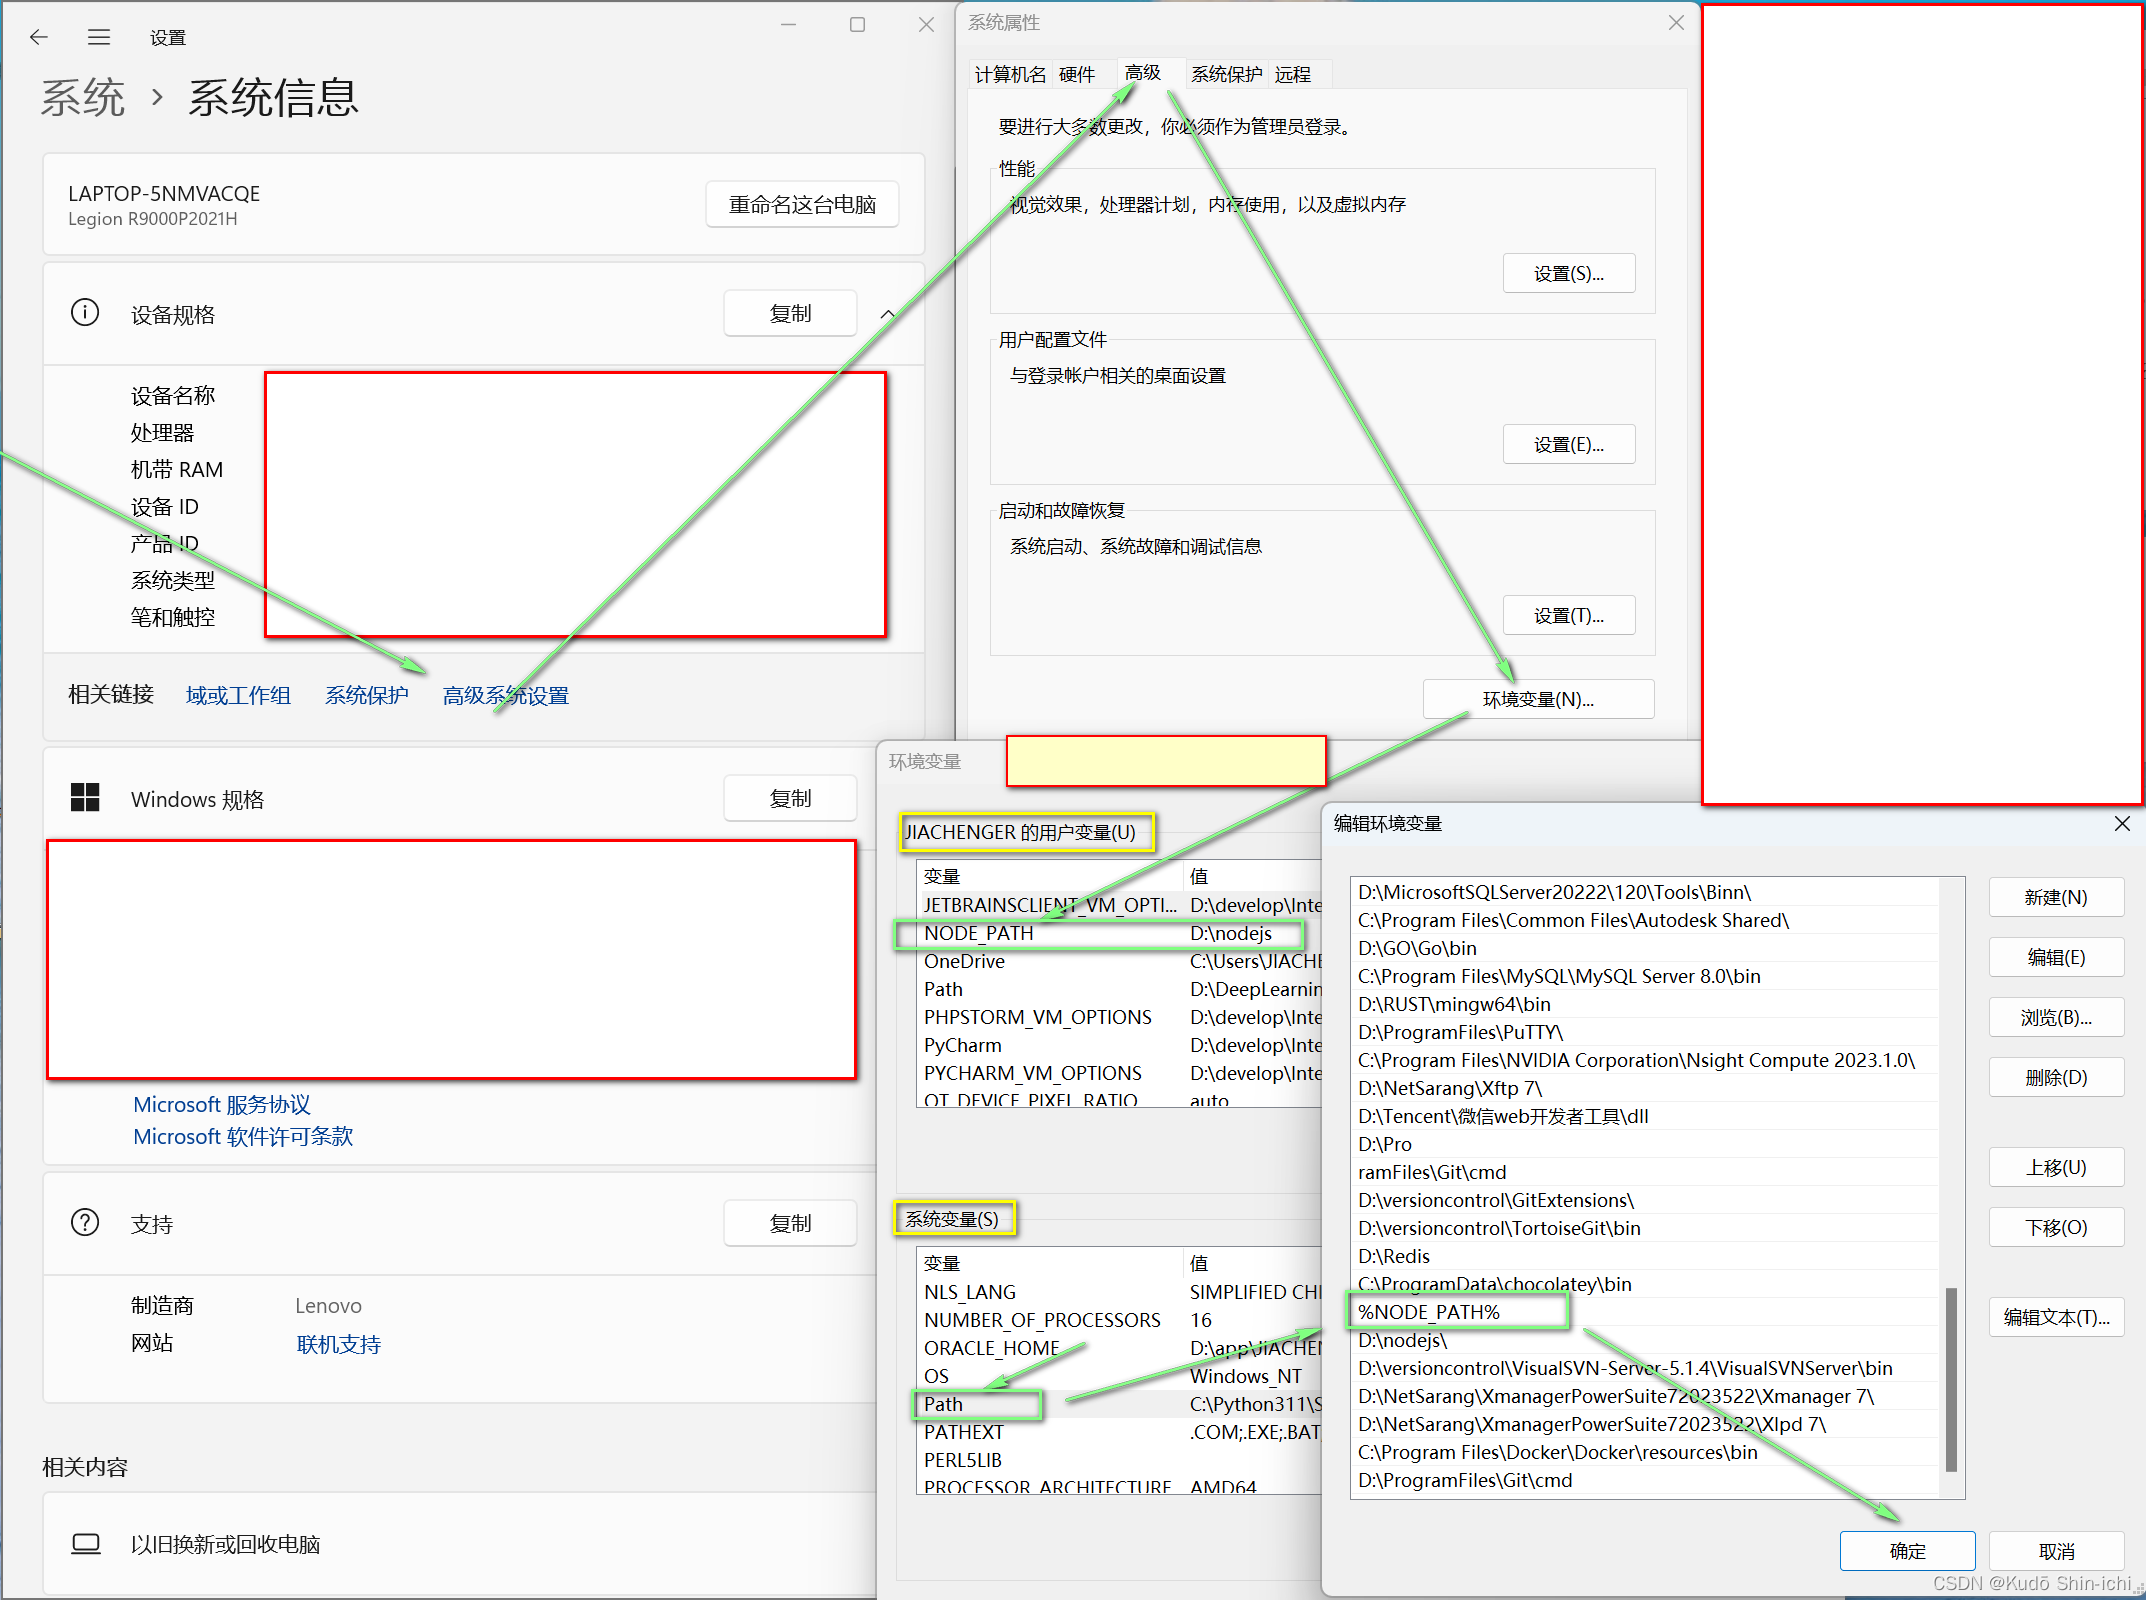Screen dimensions: 2146x1600
Task: Click 变量 column header in system variables
Action: [1049, 1263]
